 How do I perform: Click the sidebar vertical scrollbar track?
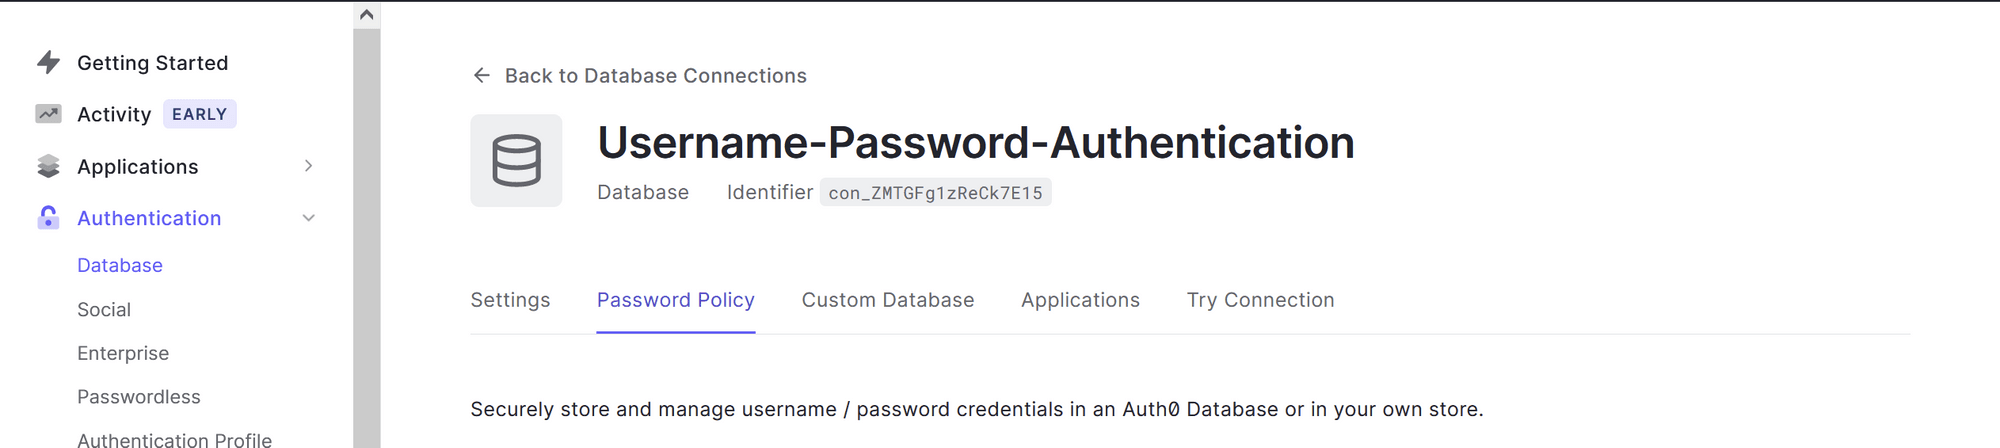(x=366, y=240)
